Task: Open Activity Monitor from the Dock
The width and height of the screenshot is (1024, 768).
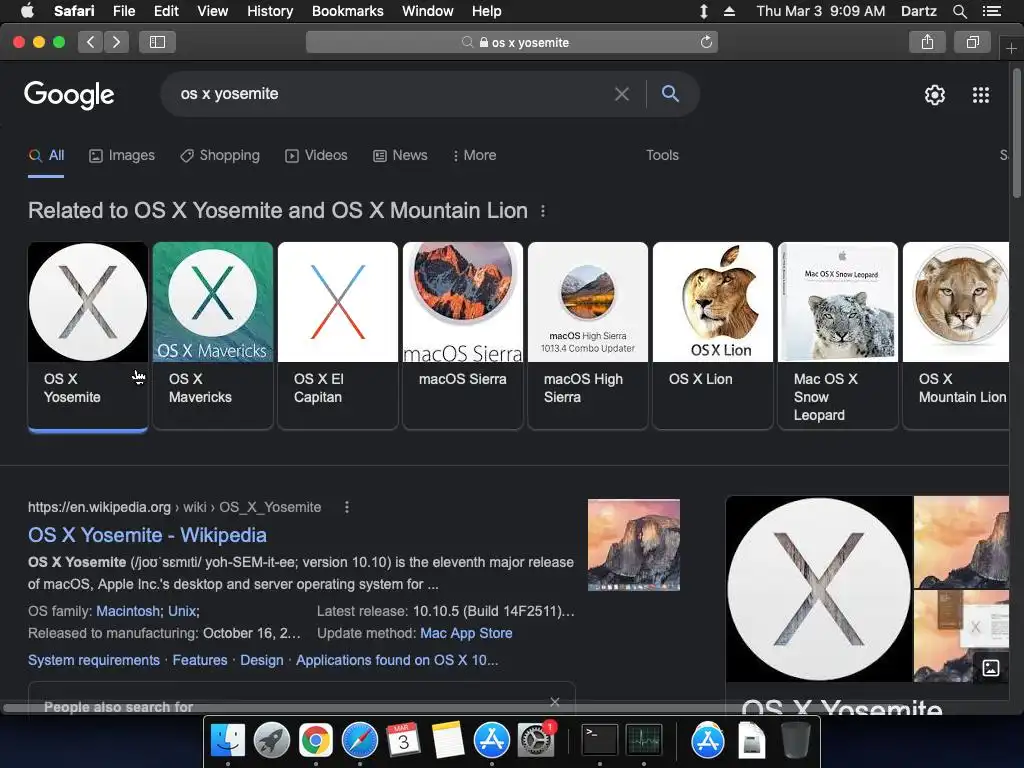Action: pos(643,740)
